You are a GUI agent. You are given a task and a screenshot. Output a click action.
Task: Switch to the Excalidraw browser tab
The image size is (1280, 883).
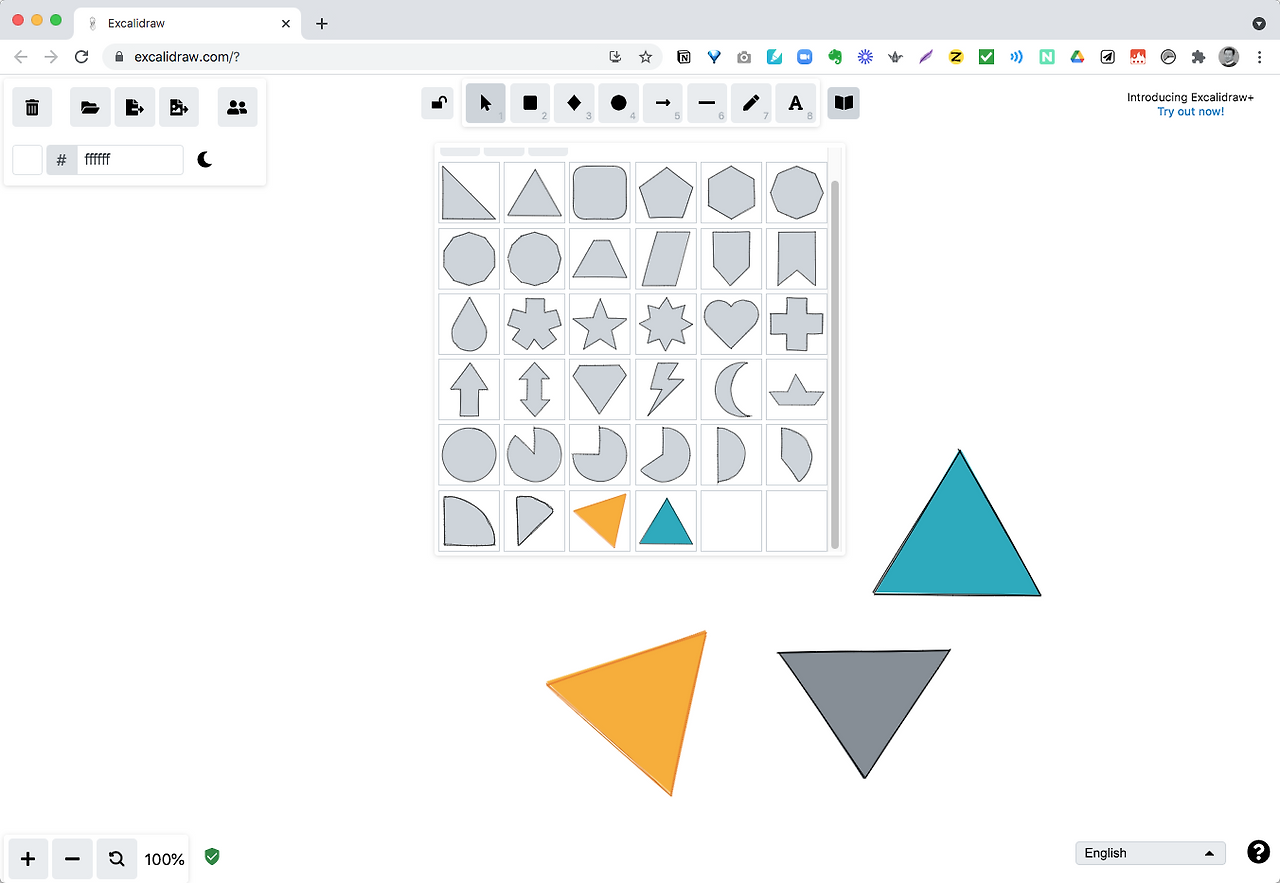click(188, 23)
